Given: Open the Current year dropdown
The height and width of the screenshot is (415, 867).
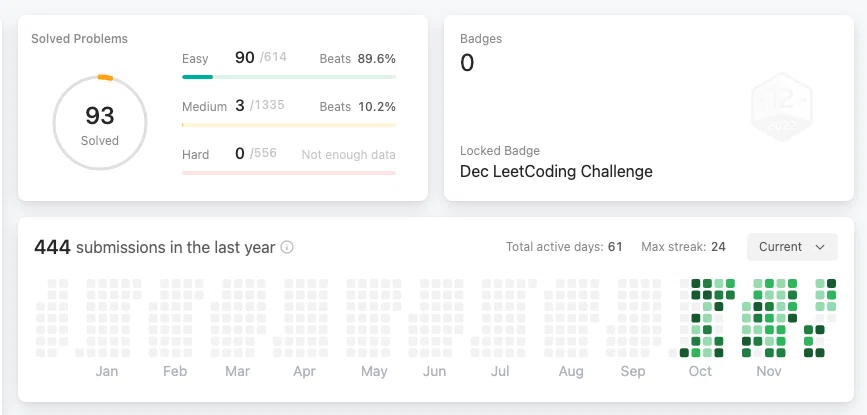Looking at the screenshot, I should 792,247.
